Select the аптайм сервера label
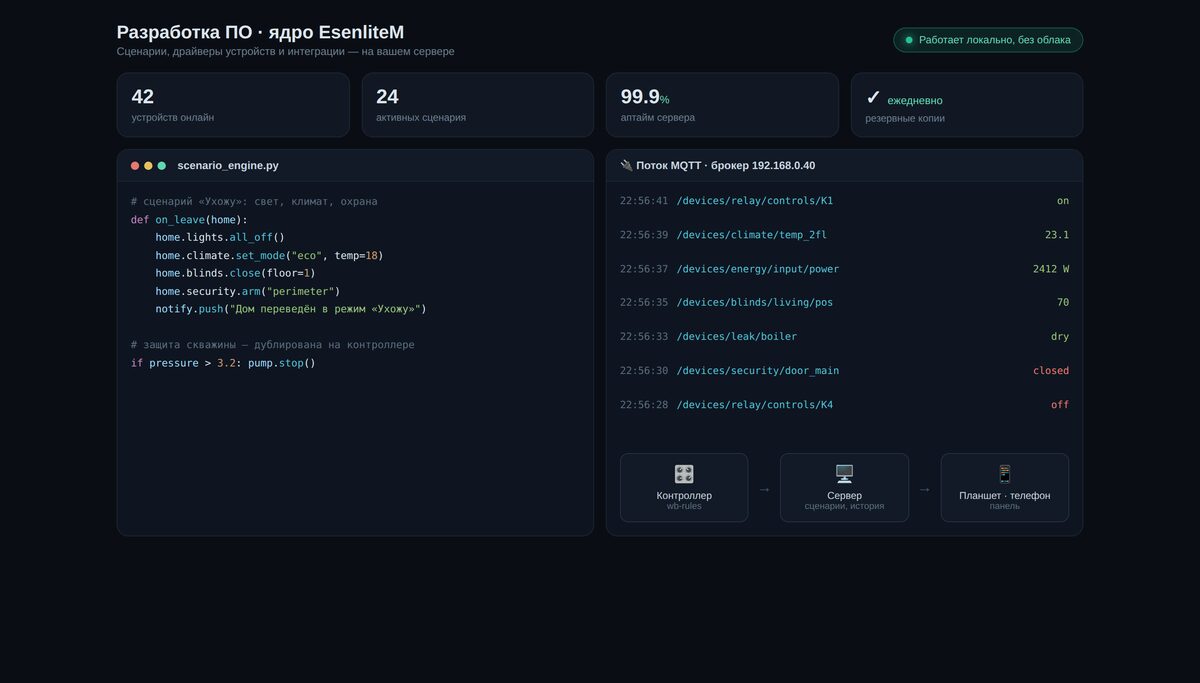 click(658, 118)
